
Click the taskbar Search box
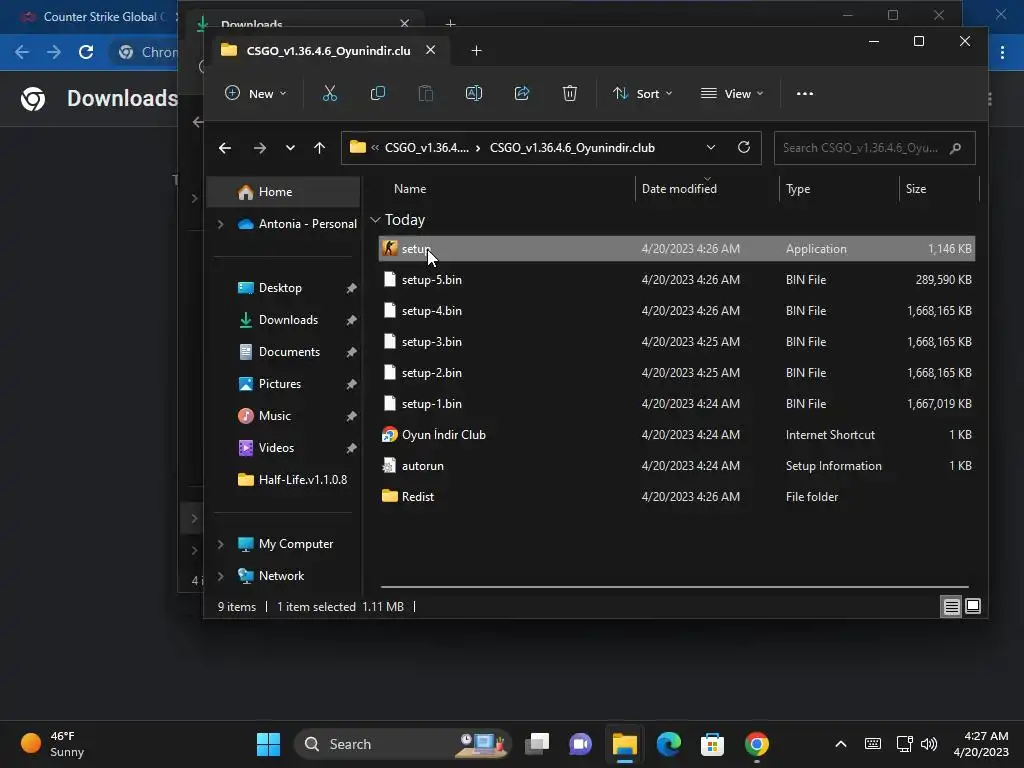(x=402, y=744)
